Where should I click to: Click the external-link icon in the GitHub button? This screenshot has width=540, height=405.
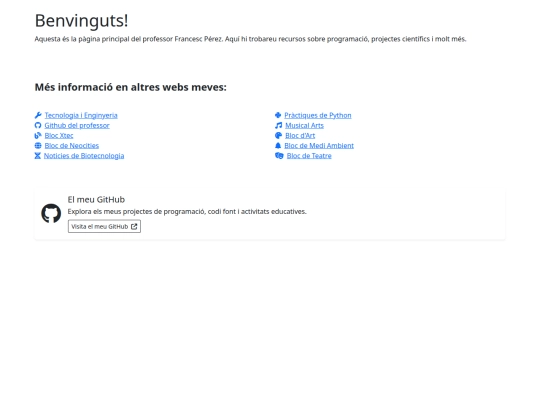point(134,226)
